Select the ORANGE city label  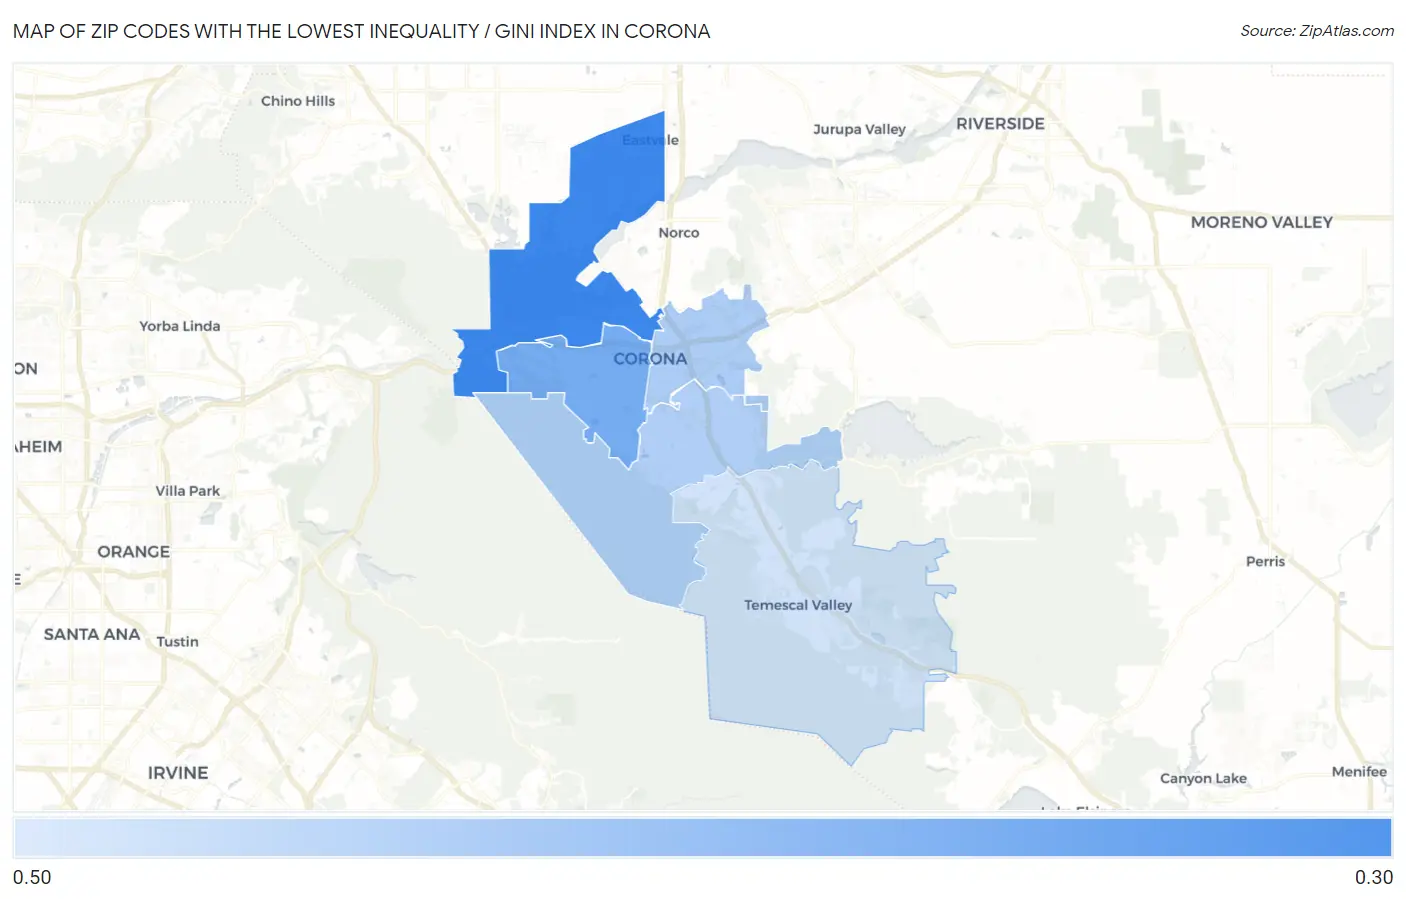click(133, 551)
